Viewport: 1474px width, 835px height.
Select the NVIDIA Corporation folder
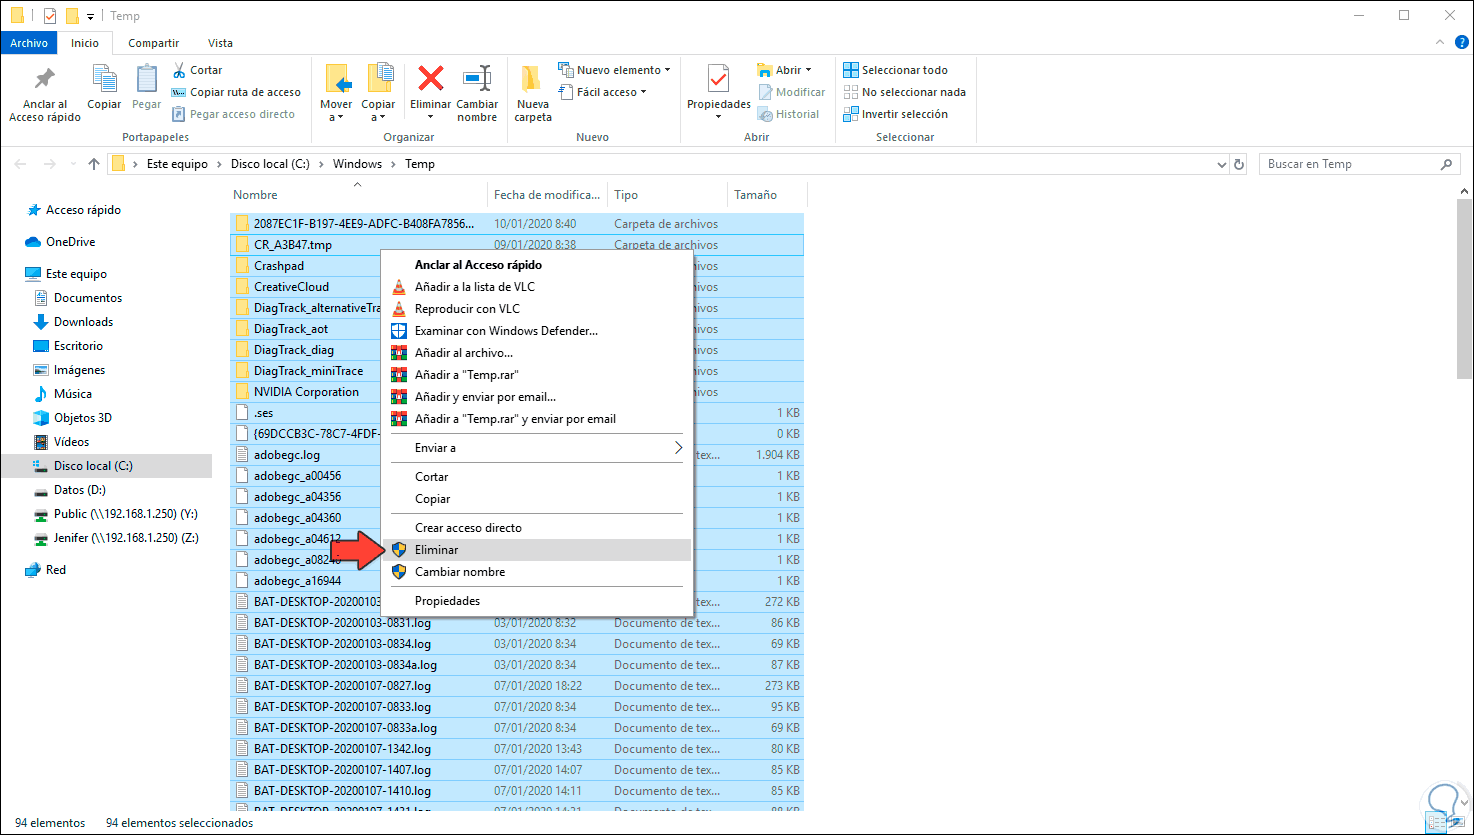[x=306, y=392]
